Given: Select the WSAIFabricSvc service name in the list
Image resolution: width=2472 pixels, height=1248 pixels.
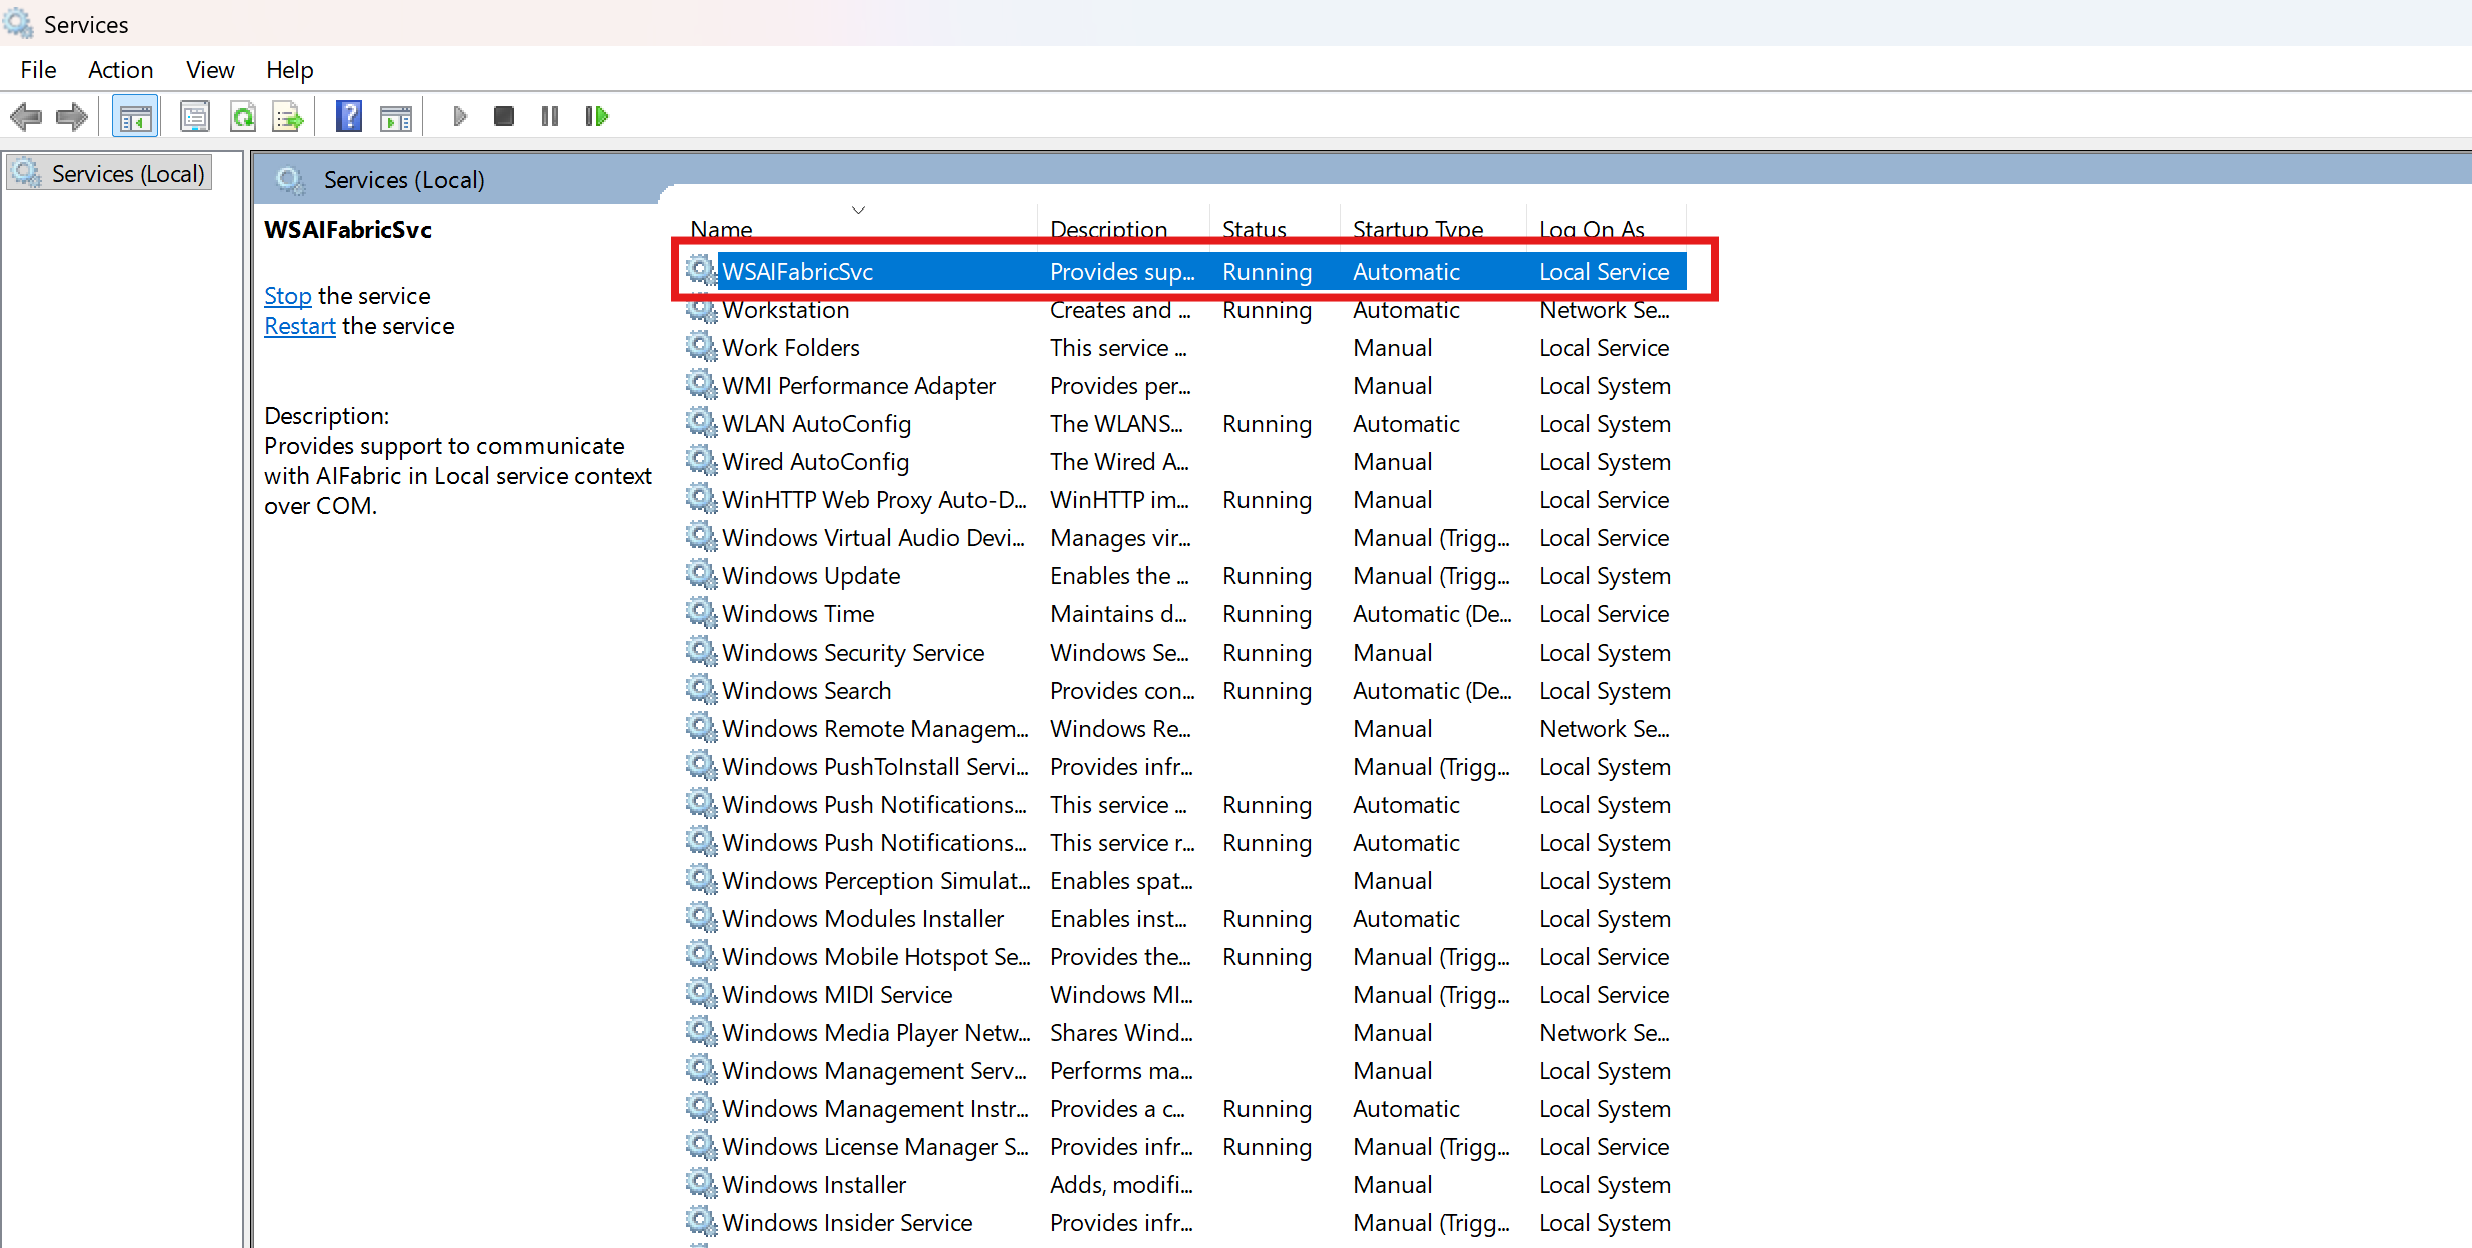Looking at the screenshot, I should pyautogui.click(x=798, y=272).
